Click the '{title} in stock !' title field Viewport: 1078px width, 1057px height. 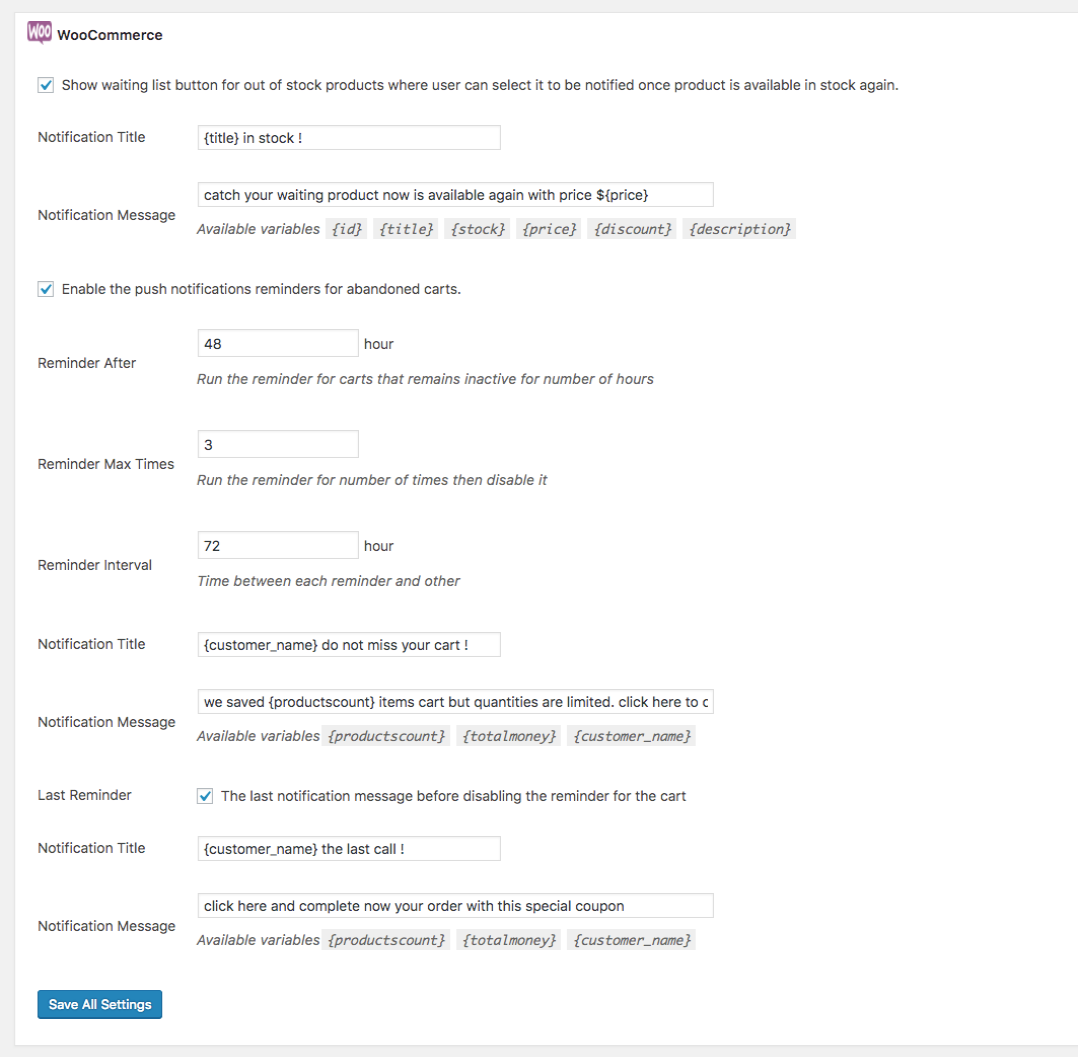click(x=349, y=138)
